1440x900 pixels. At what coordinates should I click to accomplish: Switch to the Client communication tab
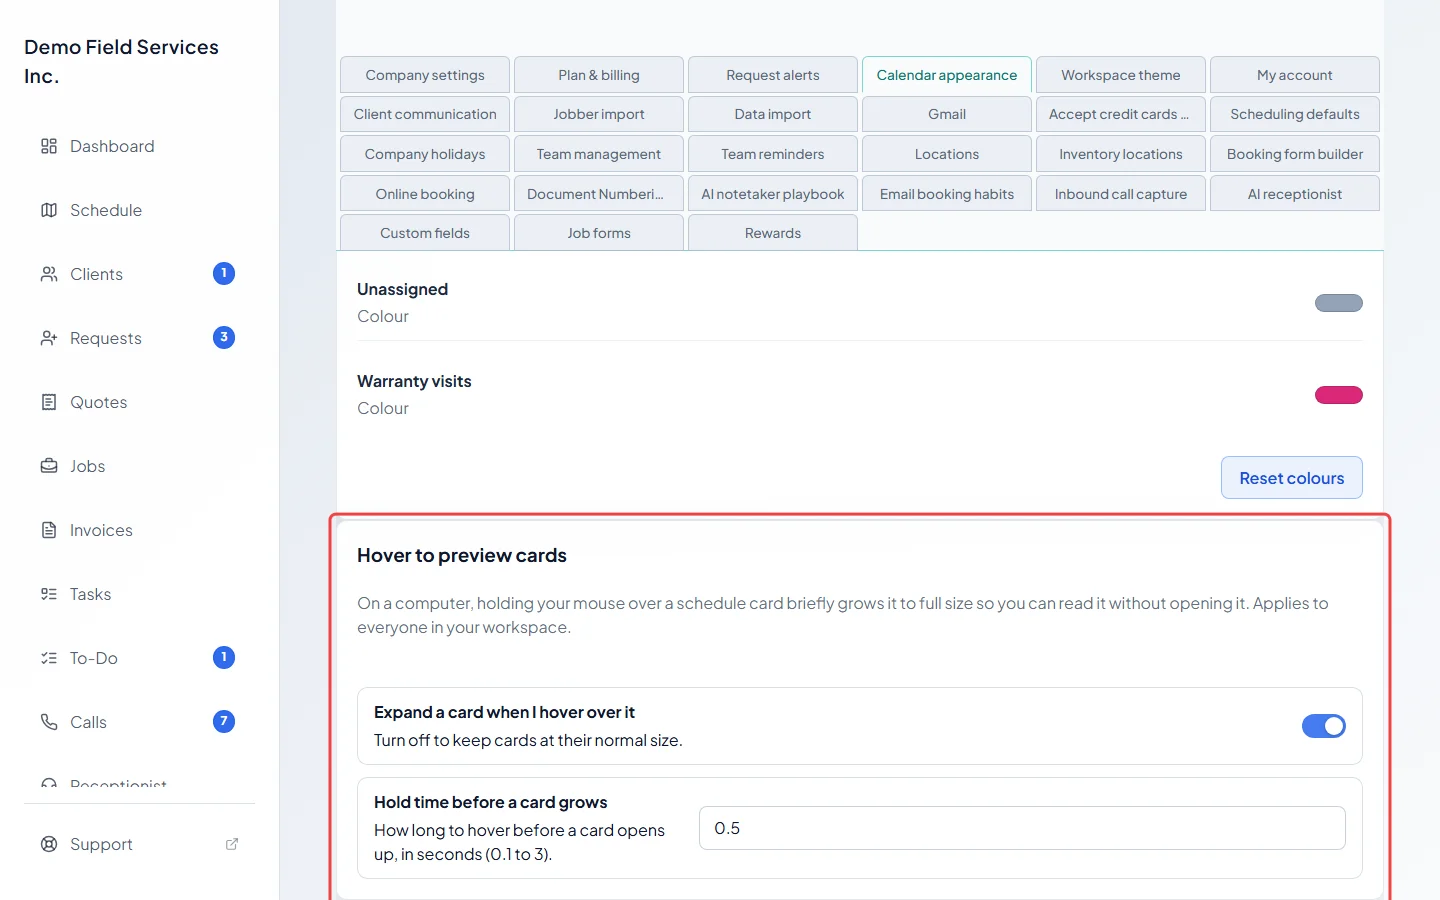pyautogui.click(x=425, y=114)
